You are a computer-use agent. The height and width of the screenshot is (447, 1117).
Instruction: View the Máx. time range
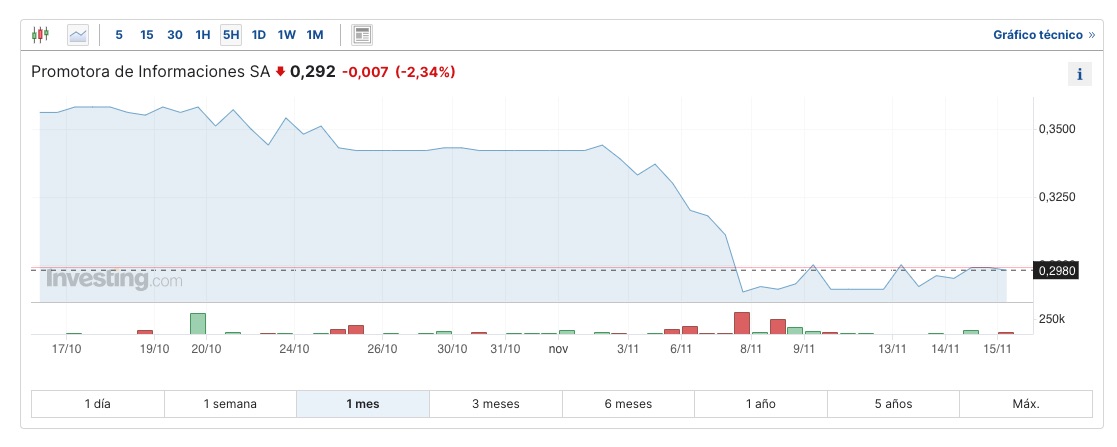click(x=1025, y=404)
